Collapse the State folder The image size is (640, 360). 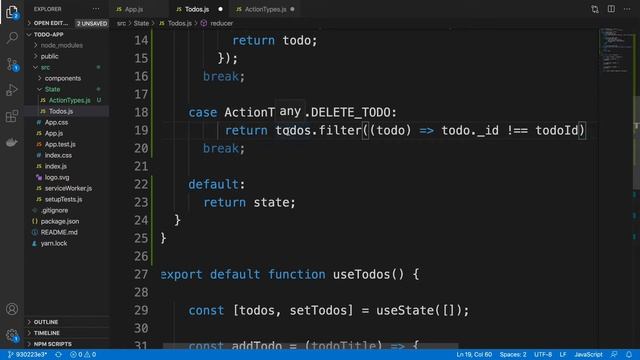pyautogui.click(x=52, y=89)
